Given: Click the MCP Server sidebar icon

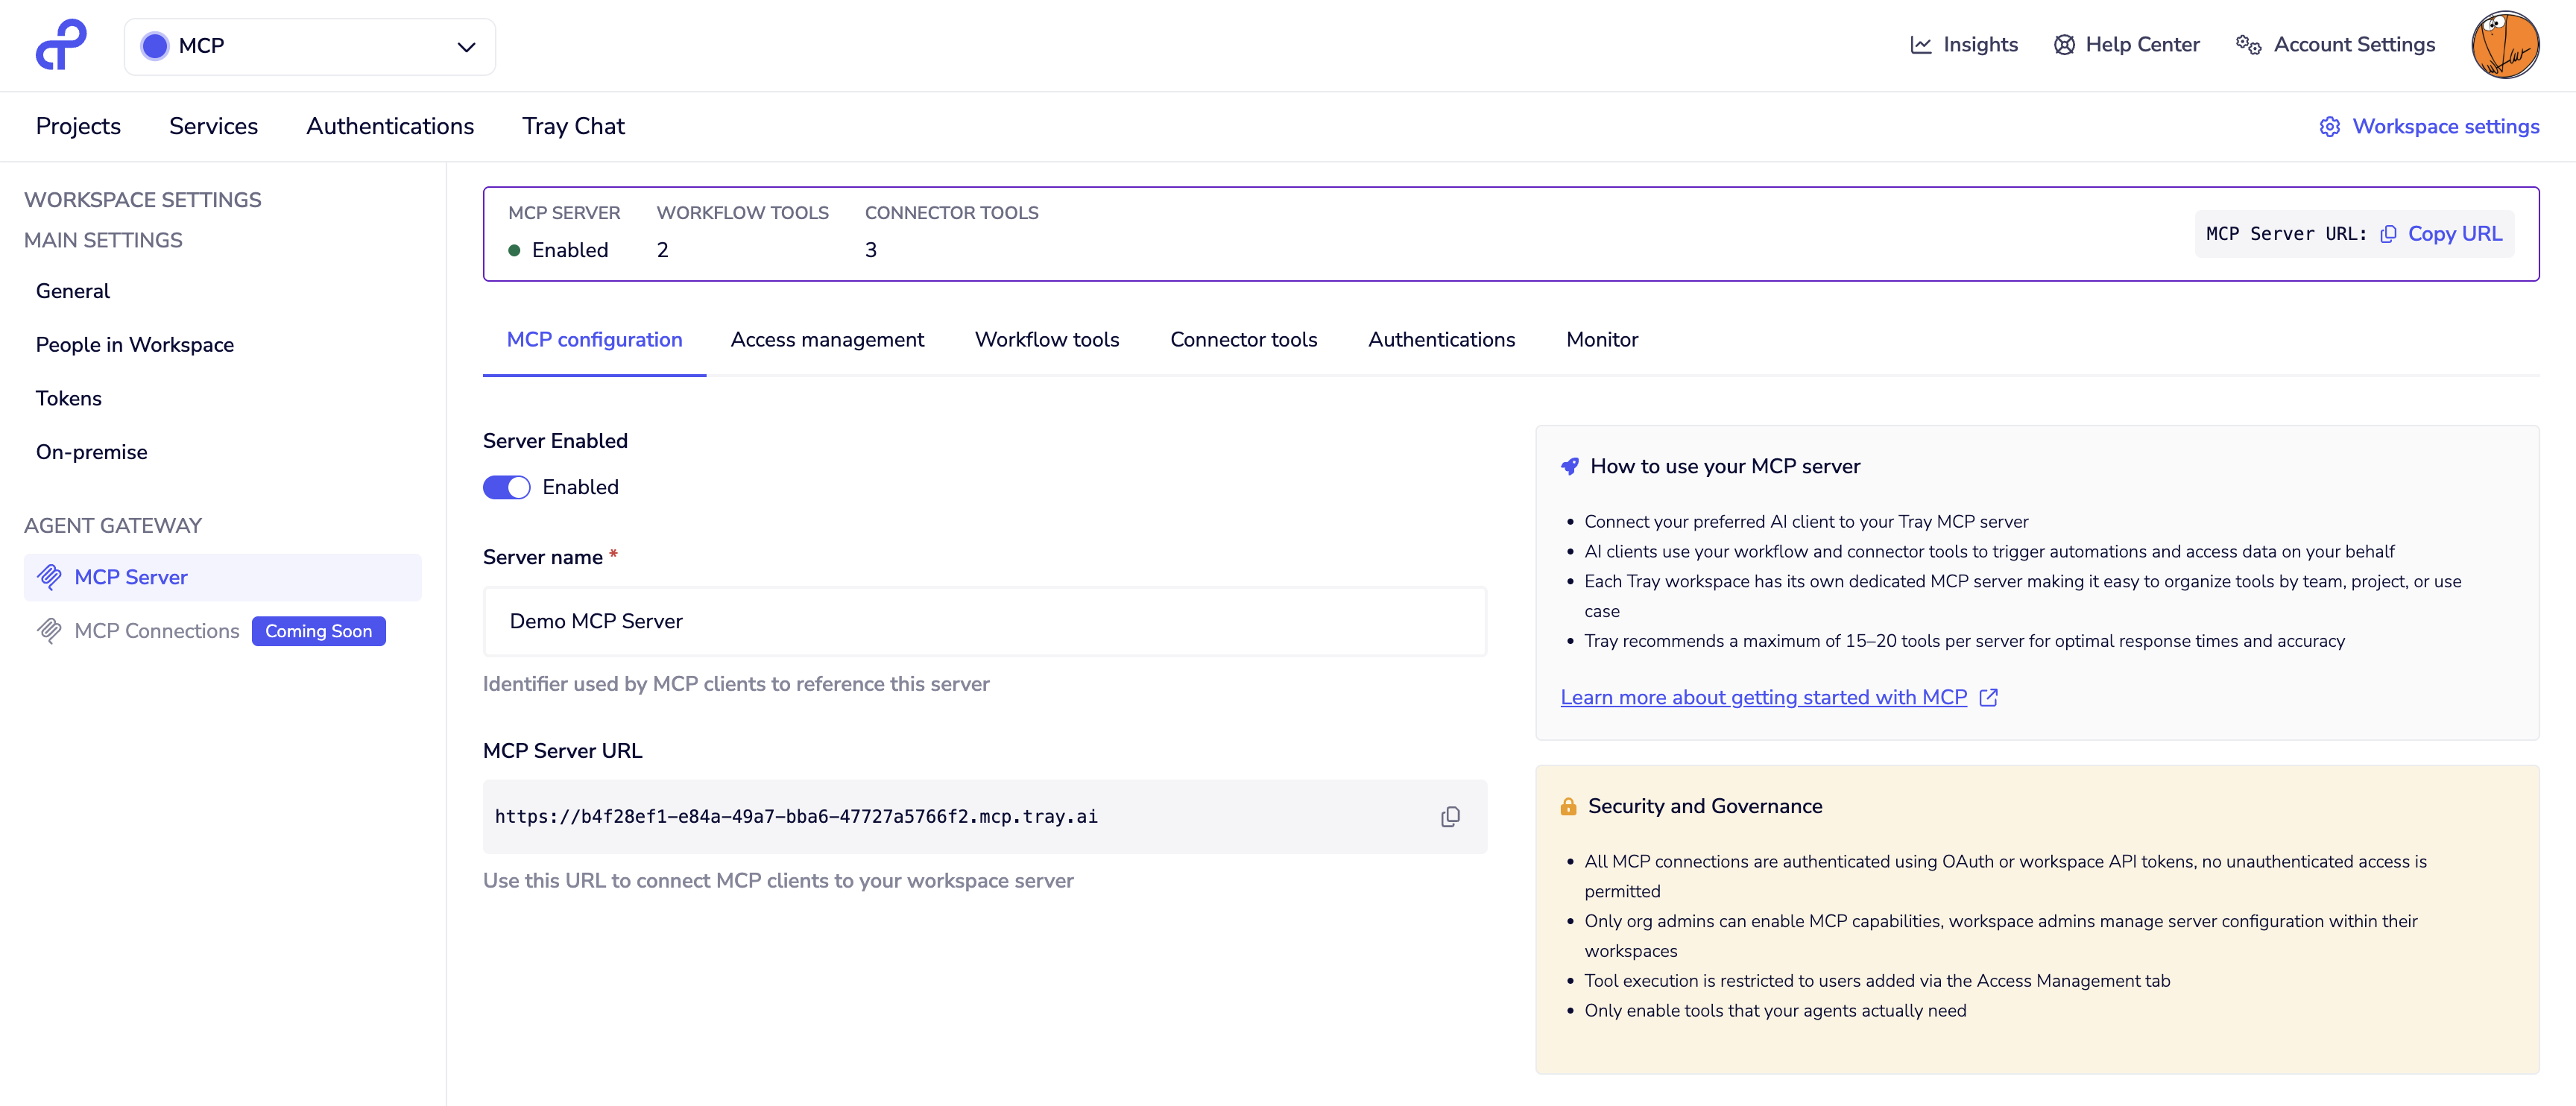Looking at the screenshot, I should click(x=49, y=577).
